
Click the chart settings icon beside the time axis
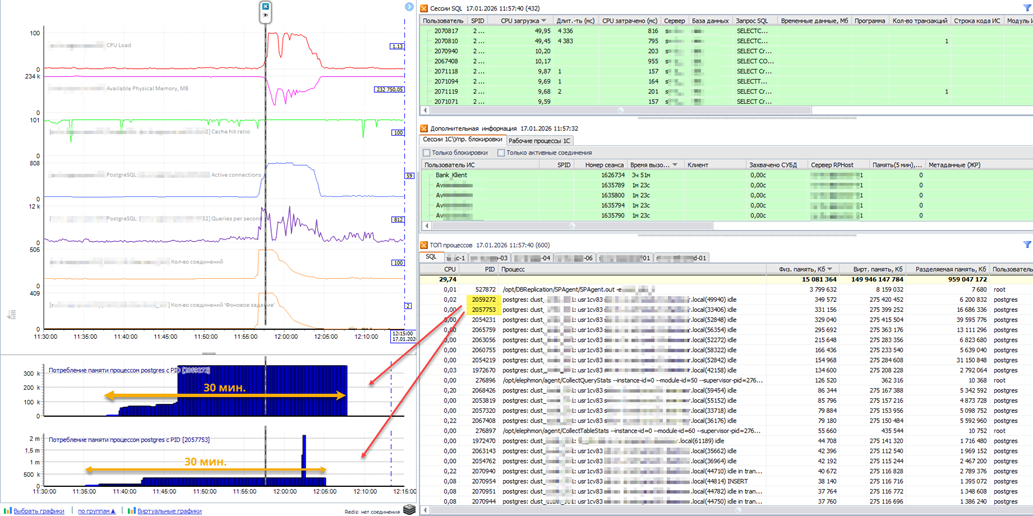point(12,313)
